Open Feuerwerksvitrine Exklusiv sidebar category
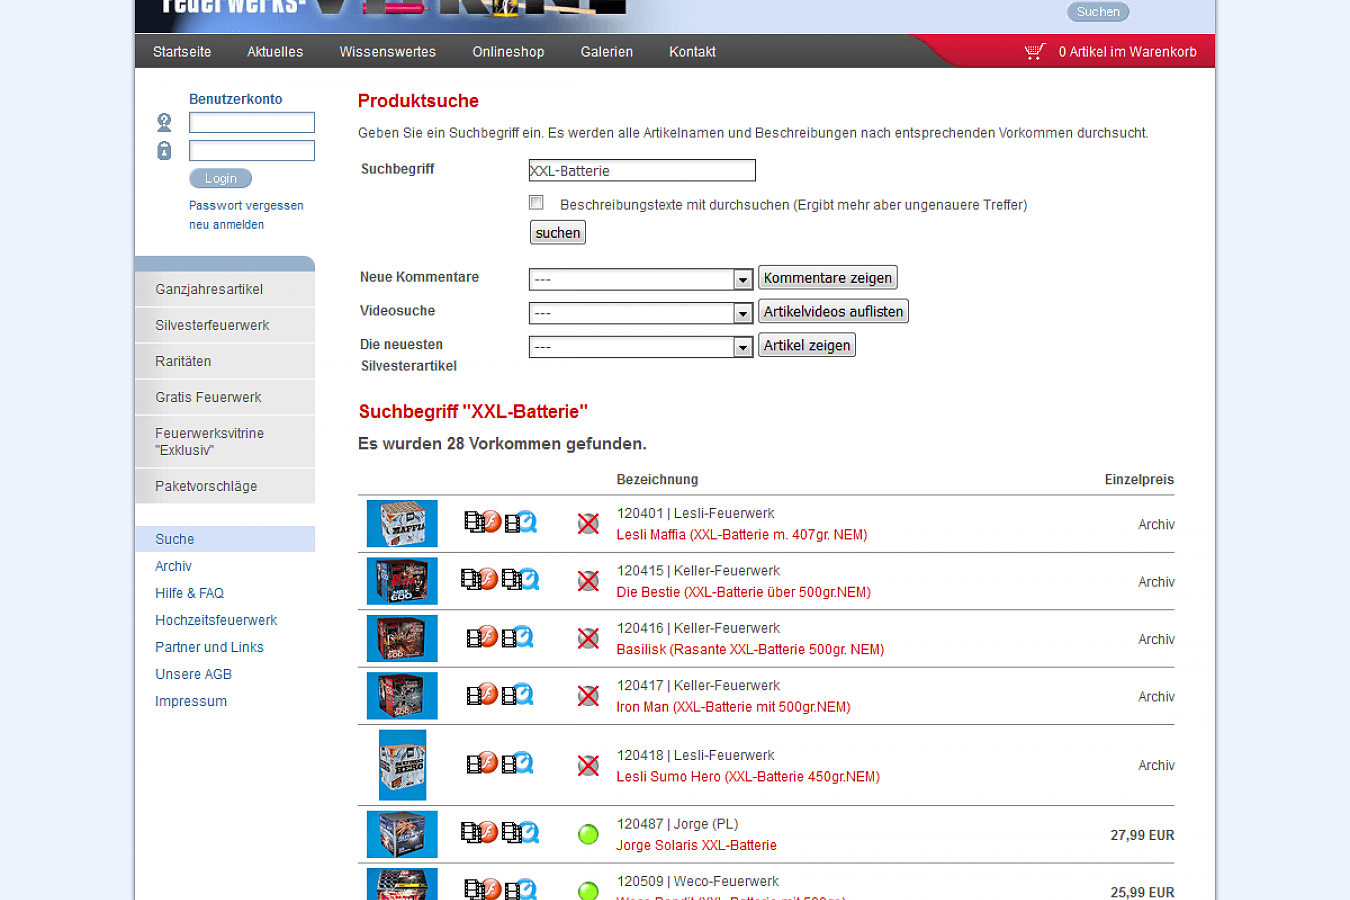Viewport: 1350px width, 900px height. click(x=225, y=441)
